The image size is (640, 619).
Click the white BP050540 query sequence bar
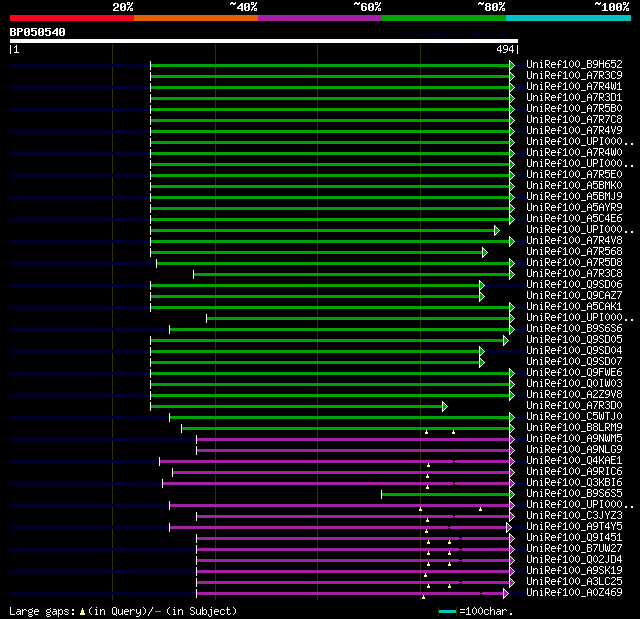pyautogui.click(x=264, y=41)
